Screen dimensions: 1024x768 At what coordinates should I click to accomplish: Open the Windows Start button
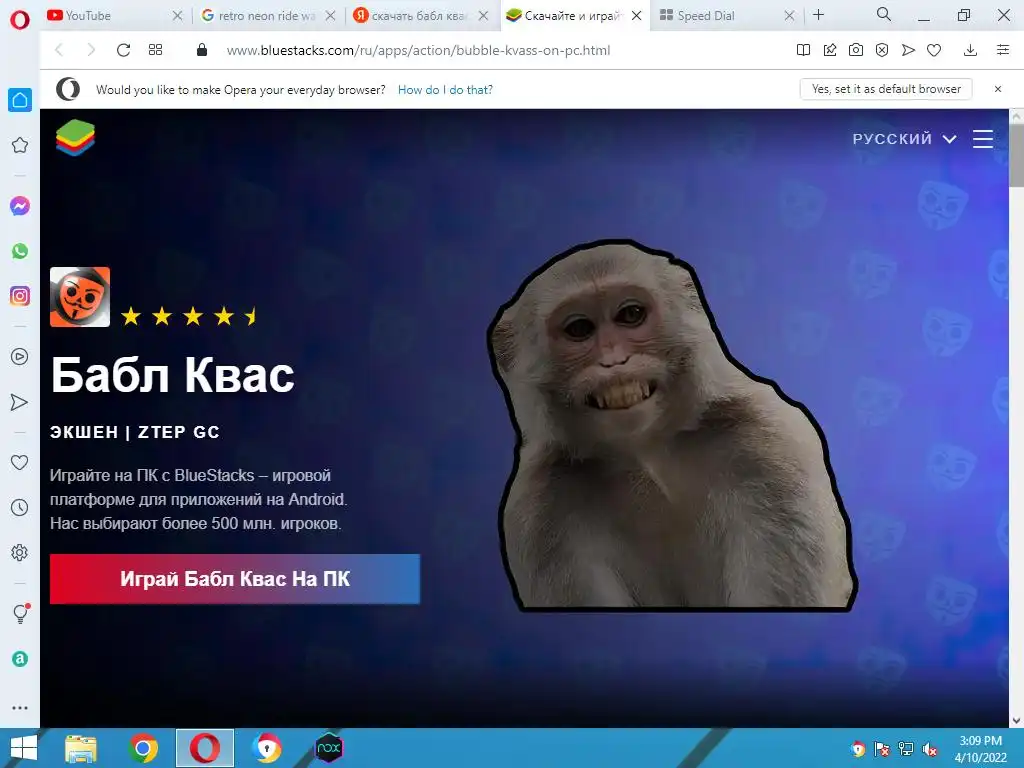(x=24, y=748)
